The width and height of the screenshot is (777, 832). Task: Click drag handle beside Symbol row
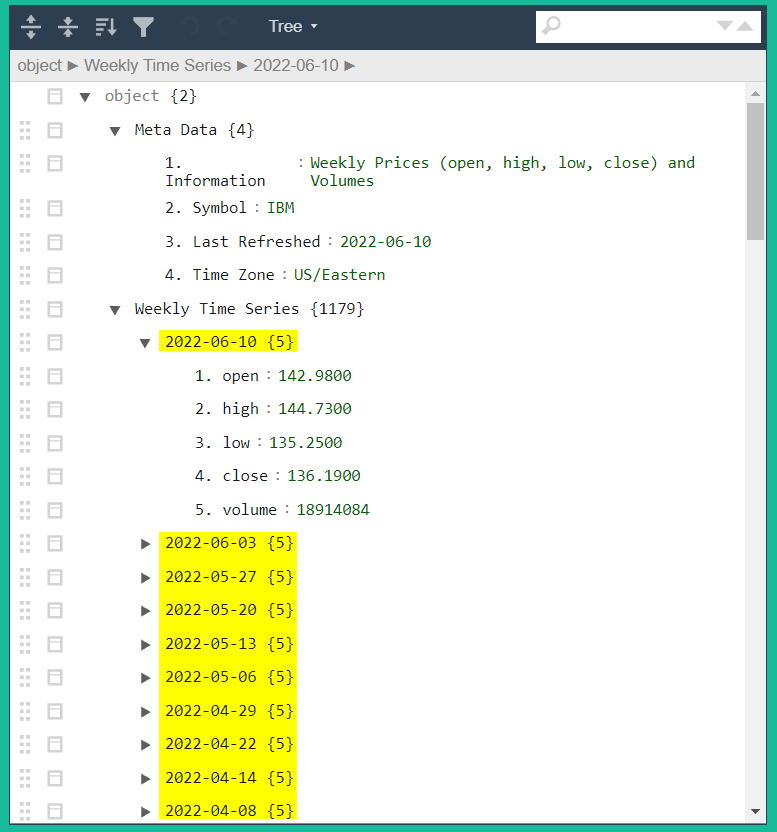(x=25, y=208)
